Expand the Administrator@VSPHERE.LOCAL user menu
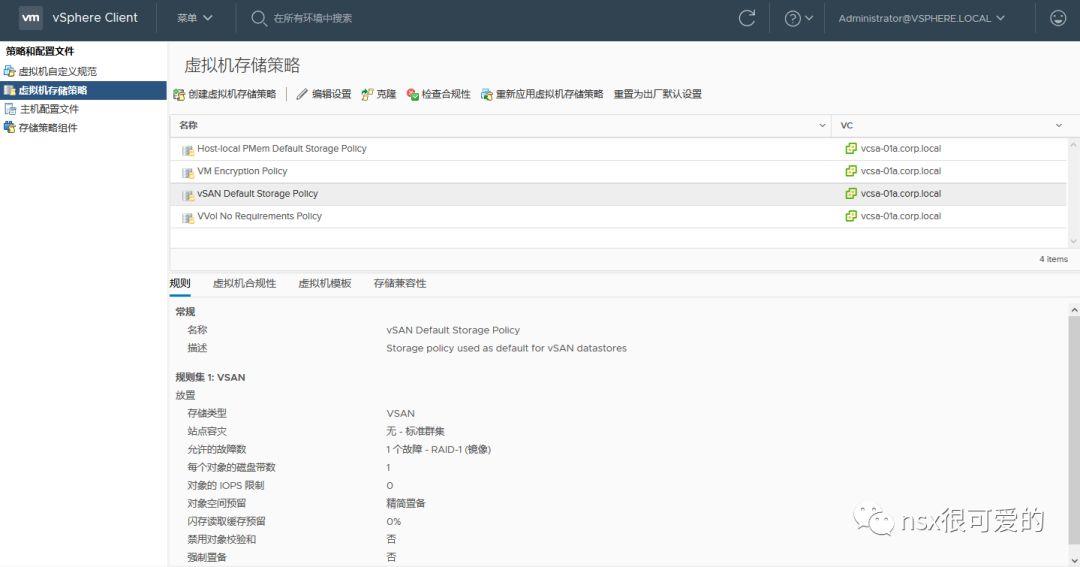The height and width of the screenshot is (567, 1080). pos(922,19)
